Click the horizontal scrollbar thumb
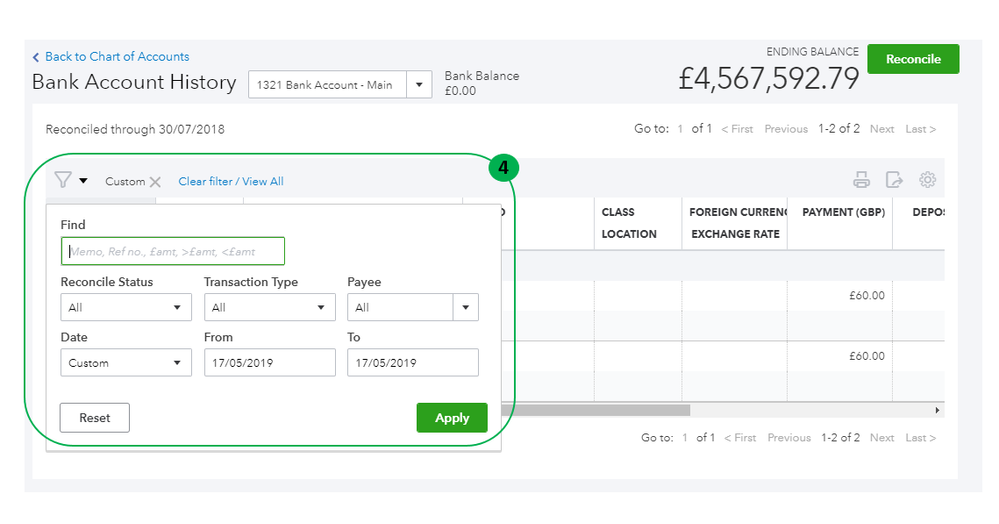This screenshot has width=999, height=524. pos(600,410)
